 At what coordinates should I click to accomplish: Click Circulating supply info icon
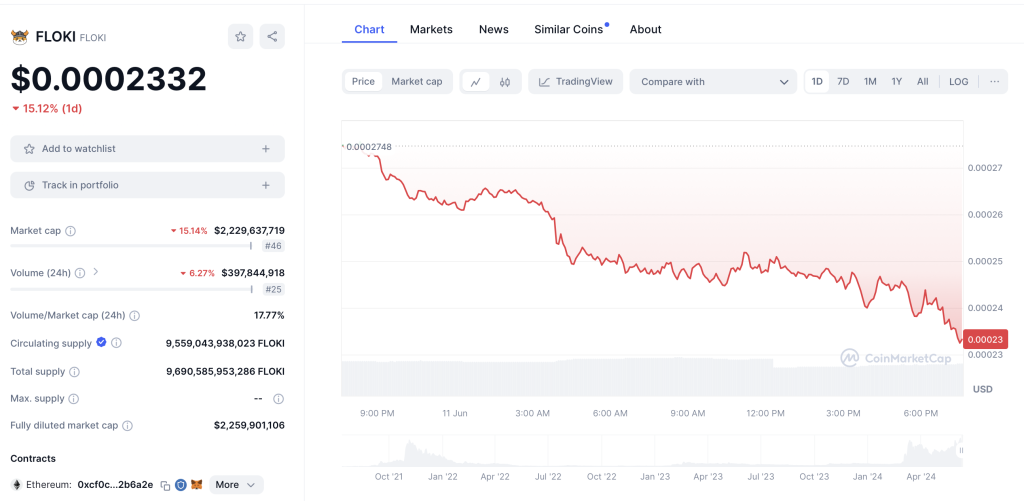(x=116, y=343)
